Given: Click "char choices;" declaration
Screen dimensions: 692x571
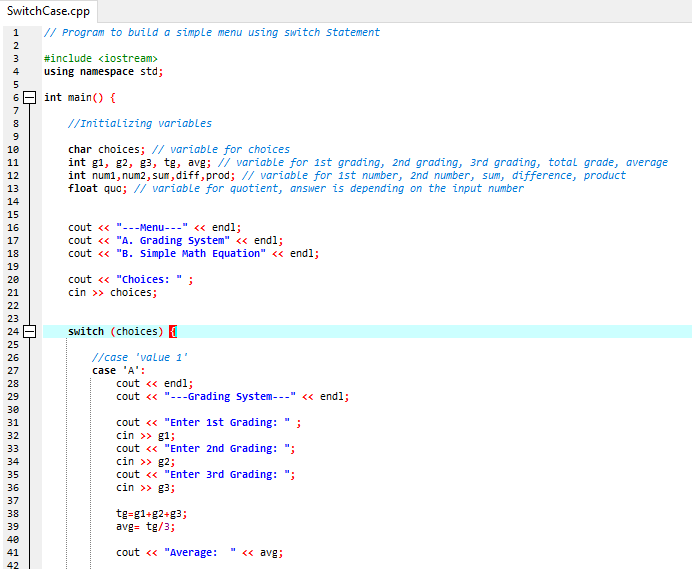Looking at the screenshot, I should tap(106, 150).
